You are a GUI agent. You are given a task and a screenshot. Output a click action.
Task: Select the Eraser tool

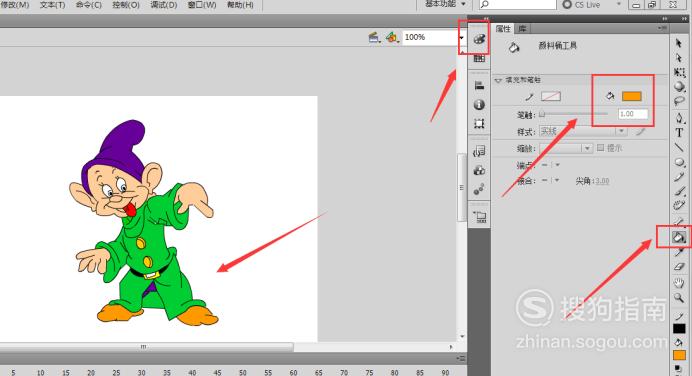(679, 267)
